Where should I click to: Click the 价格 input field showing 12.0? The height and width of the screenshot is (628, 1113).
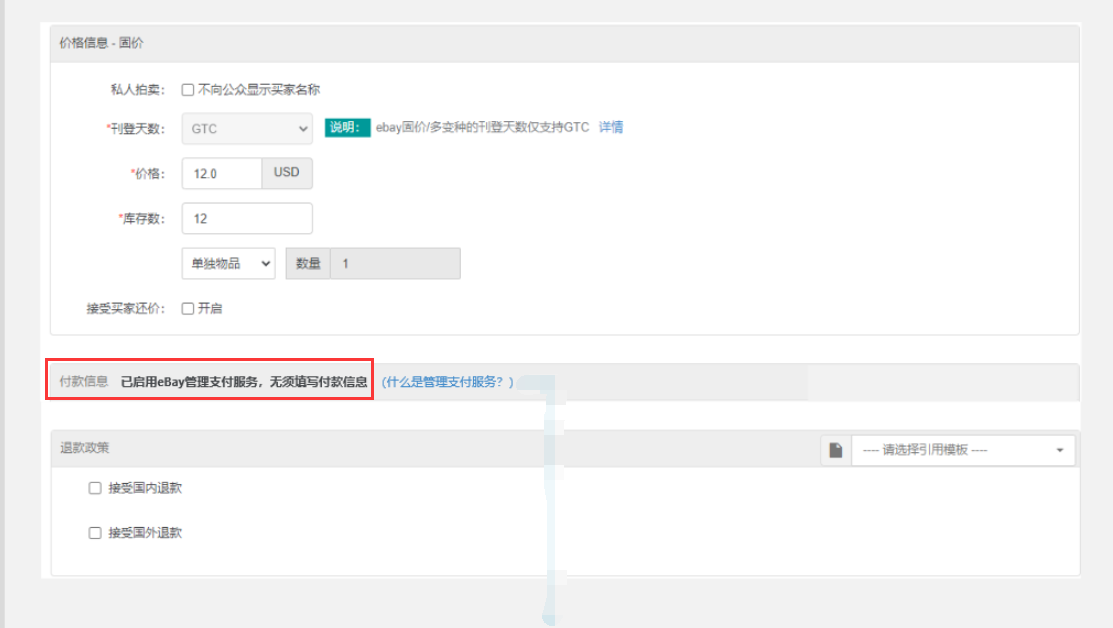221,173
